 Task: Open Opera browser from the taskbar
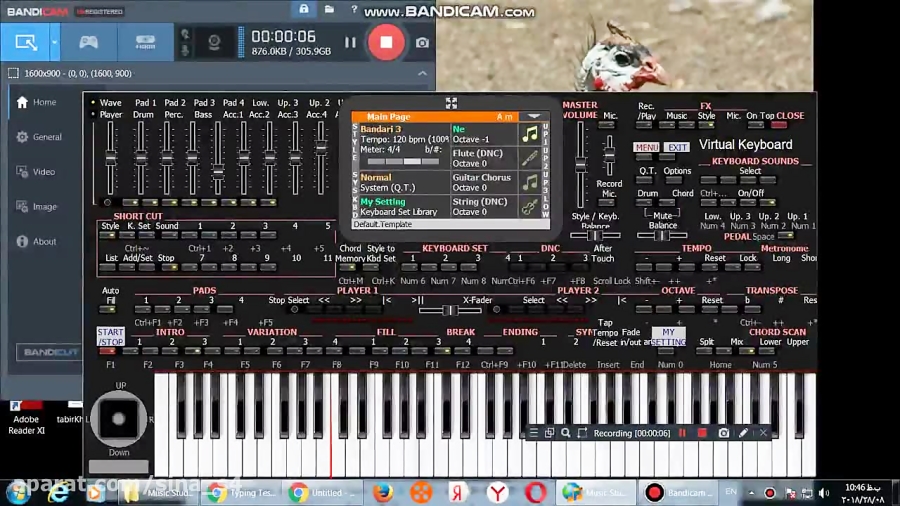pos(536,493)
